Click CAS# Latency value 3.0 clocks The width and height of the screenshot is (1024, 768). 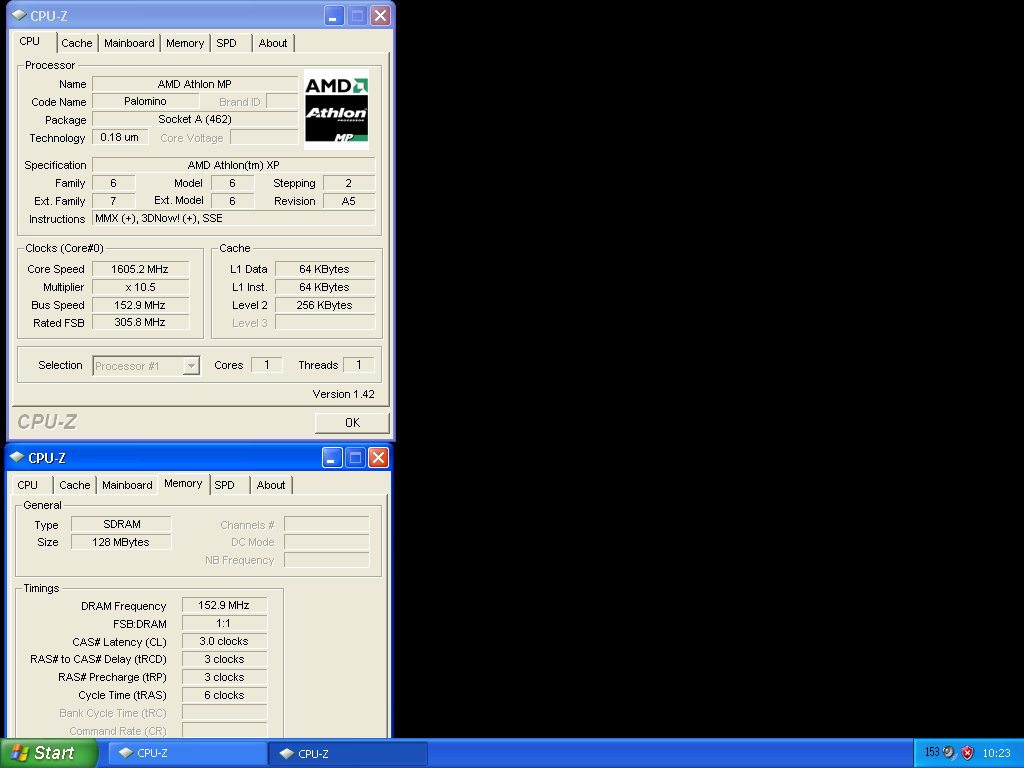(x=224, y=641)
